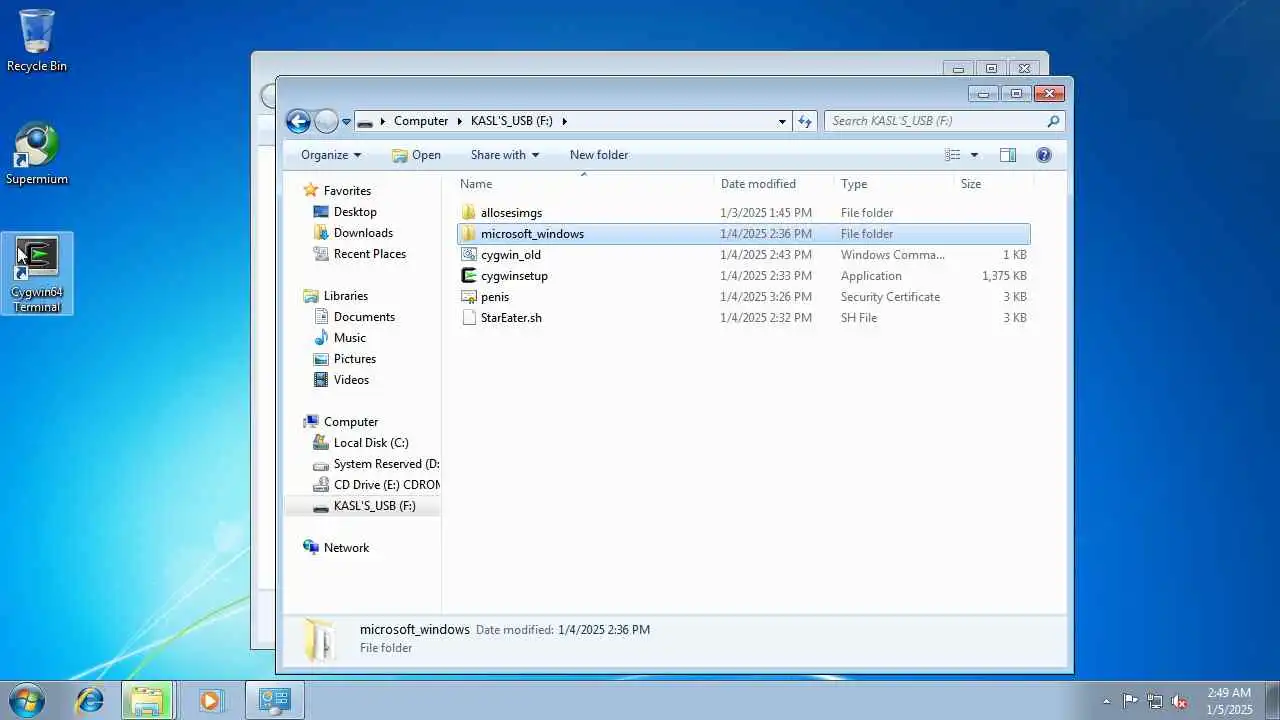Open the Action Center flag icon

coord(1130,701)
